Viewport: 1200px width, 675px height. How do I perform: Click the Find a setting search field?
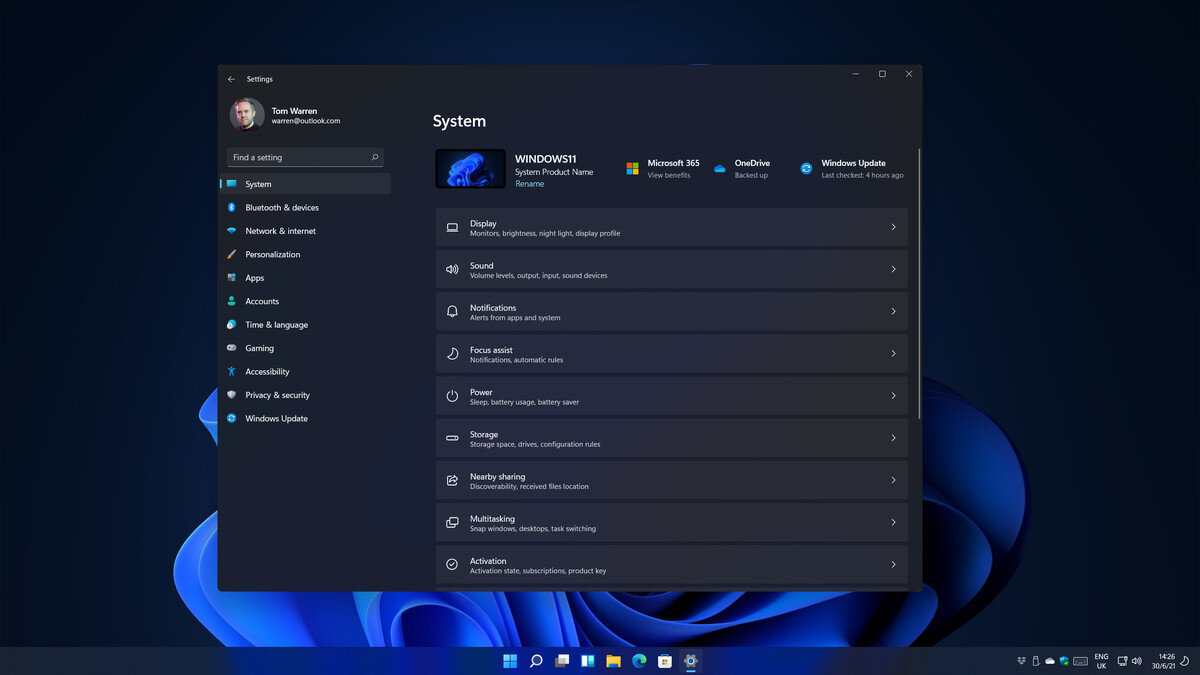[x=305, y=158]
